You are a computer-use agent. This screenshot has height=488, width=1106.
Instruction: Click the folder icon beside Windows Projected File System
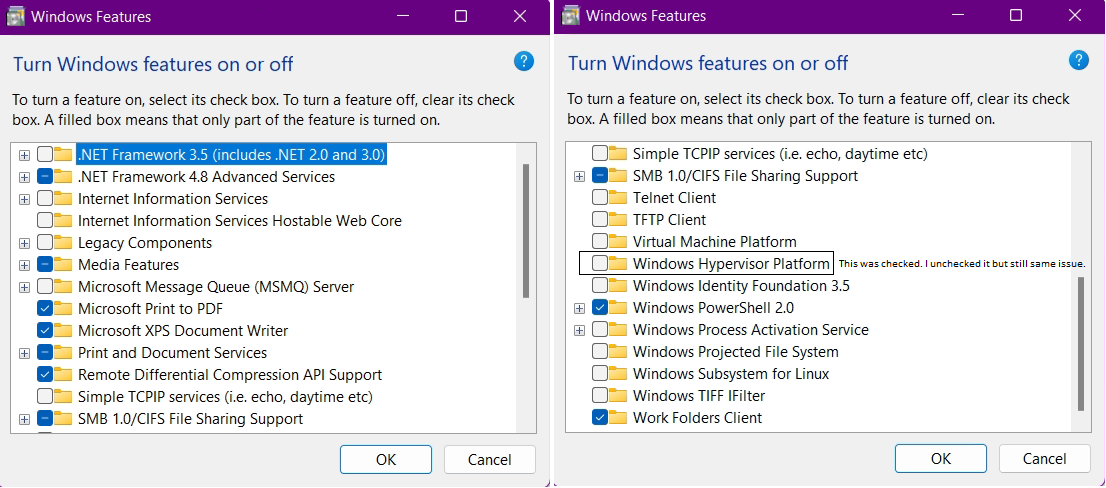tap(619, 351)
